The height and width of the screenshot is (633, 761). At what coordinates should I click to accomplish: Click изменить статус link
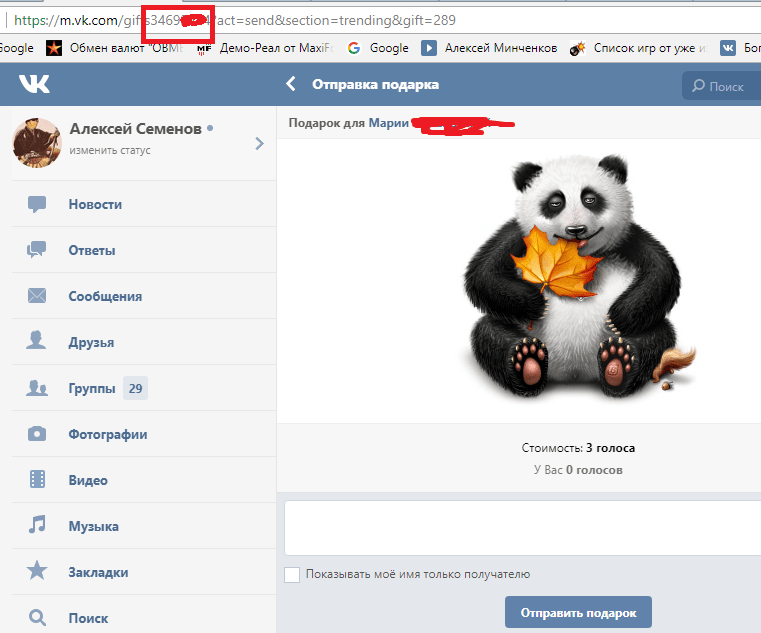(x=110, y=150)
